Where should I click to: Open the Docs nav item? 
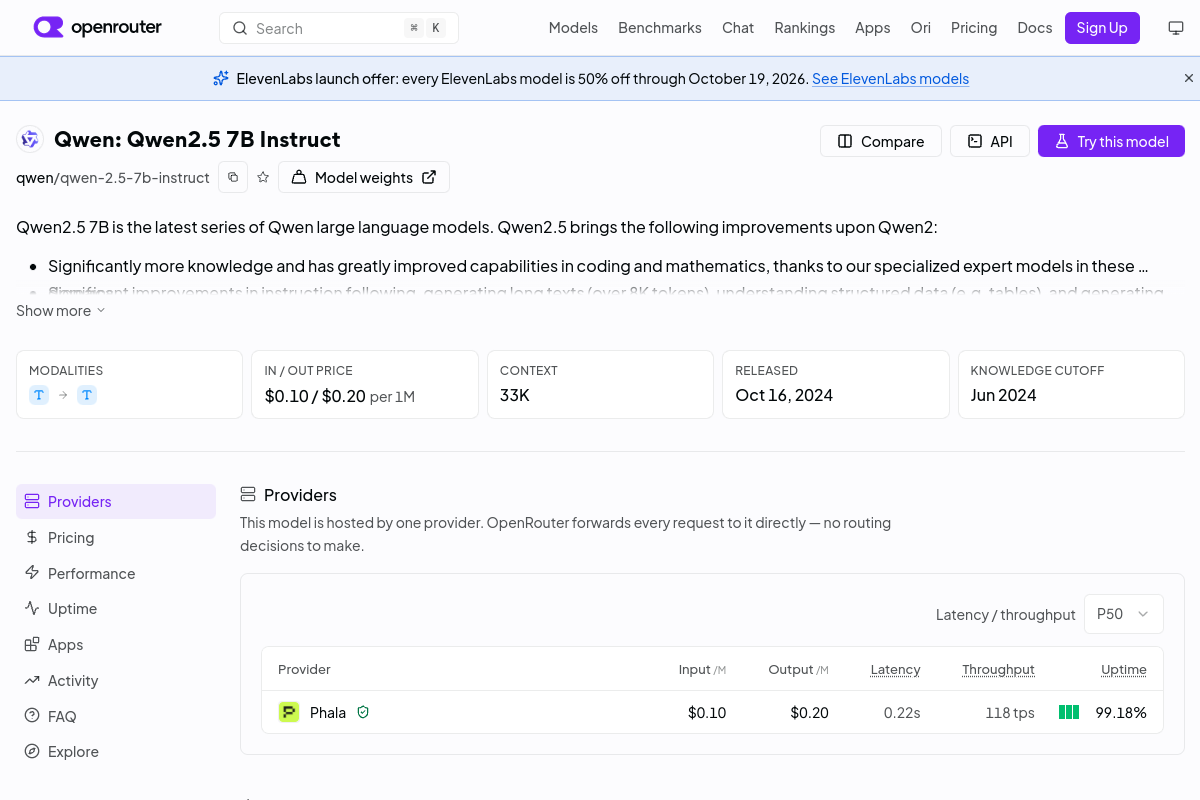click(x=1034, y=28)
